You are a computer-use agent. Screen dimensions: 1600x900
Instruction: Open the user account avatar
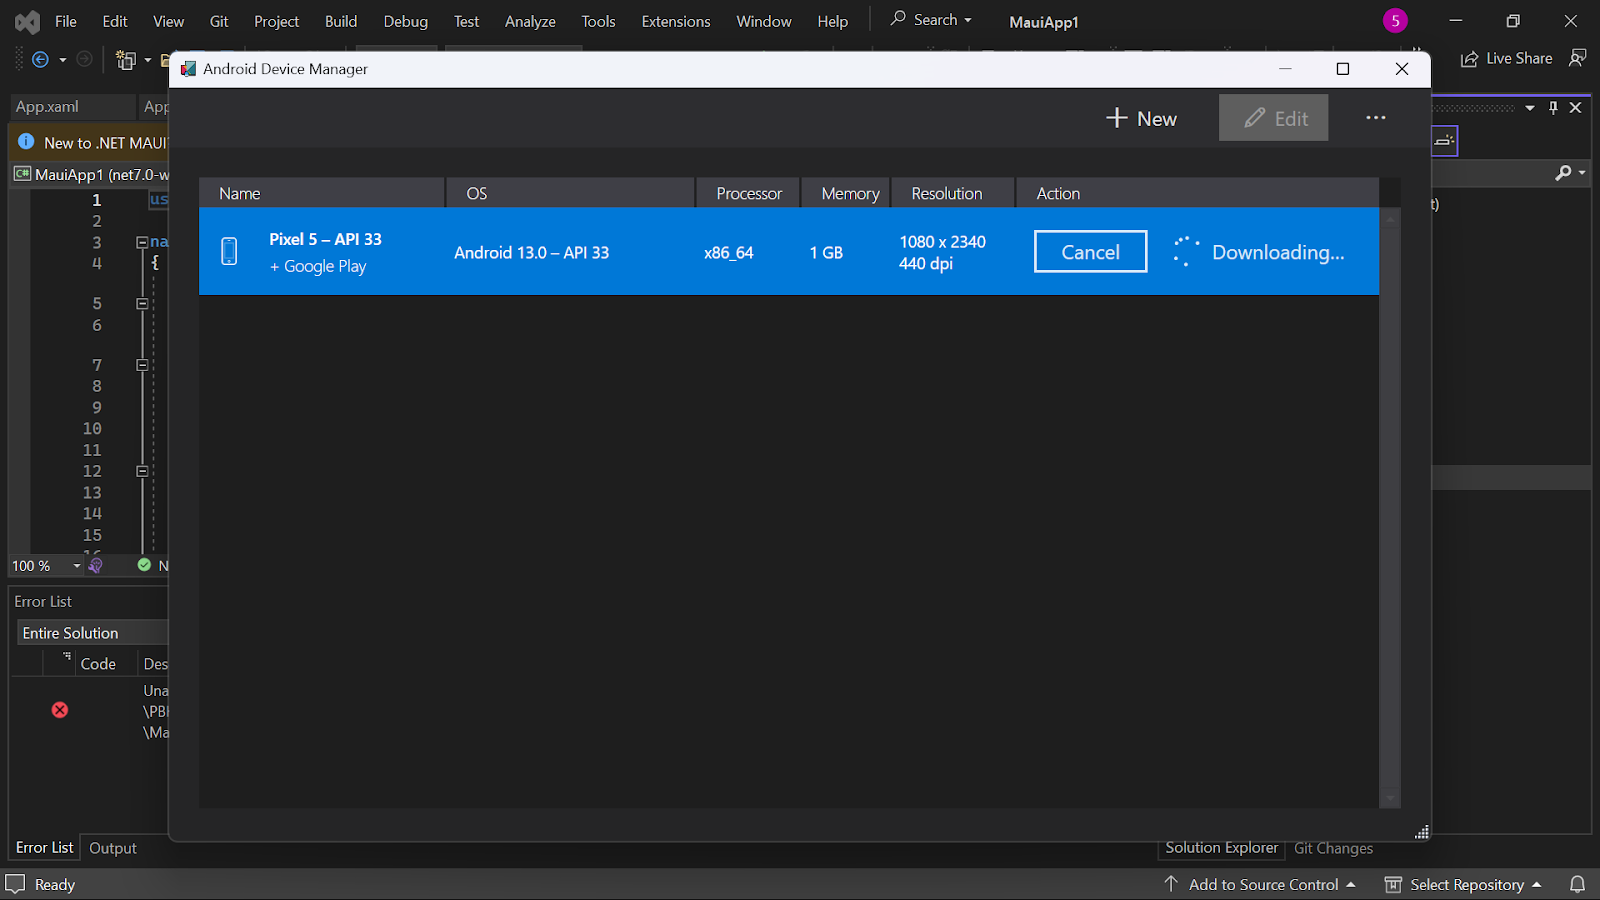click(1395, 20)
